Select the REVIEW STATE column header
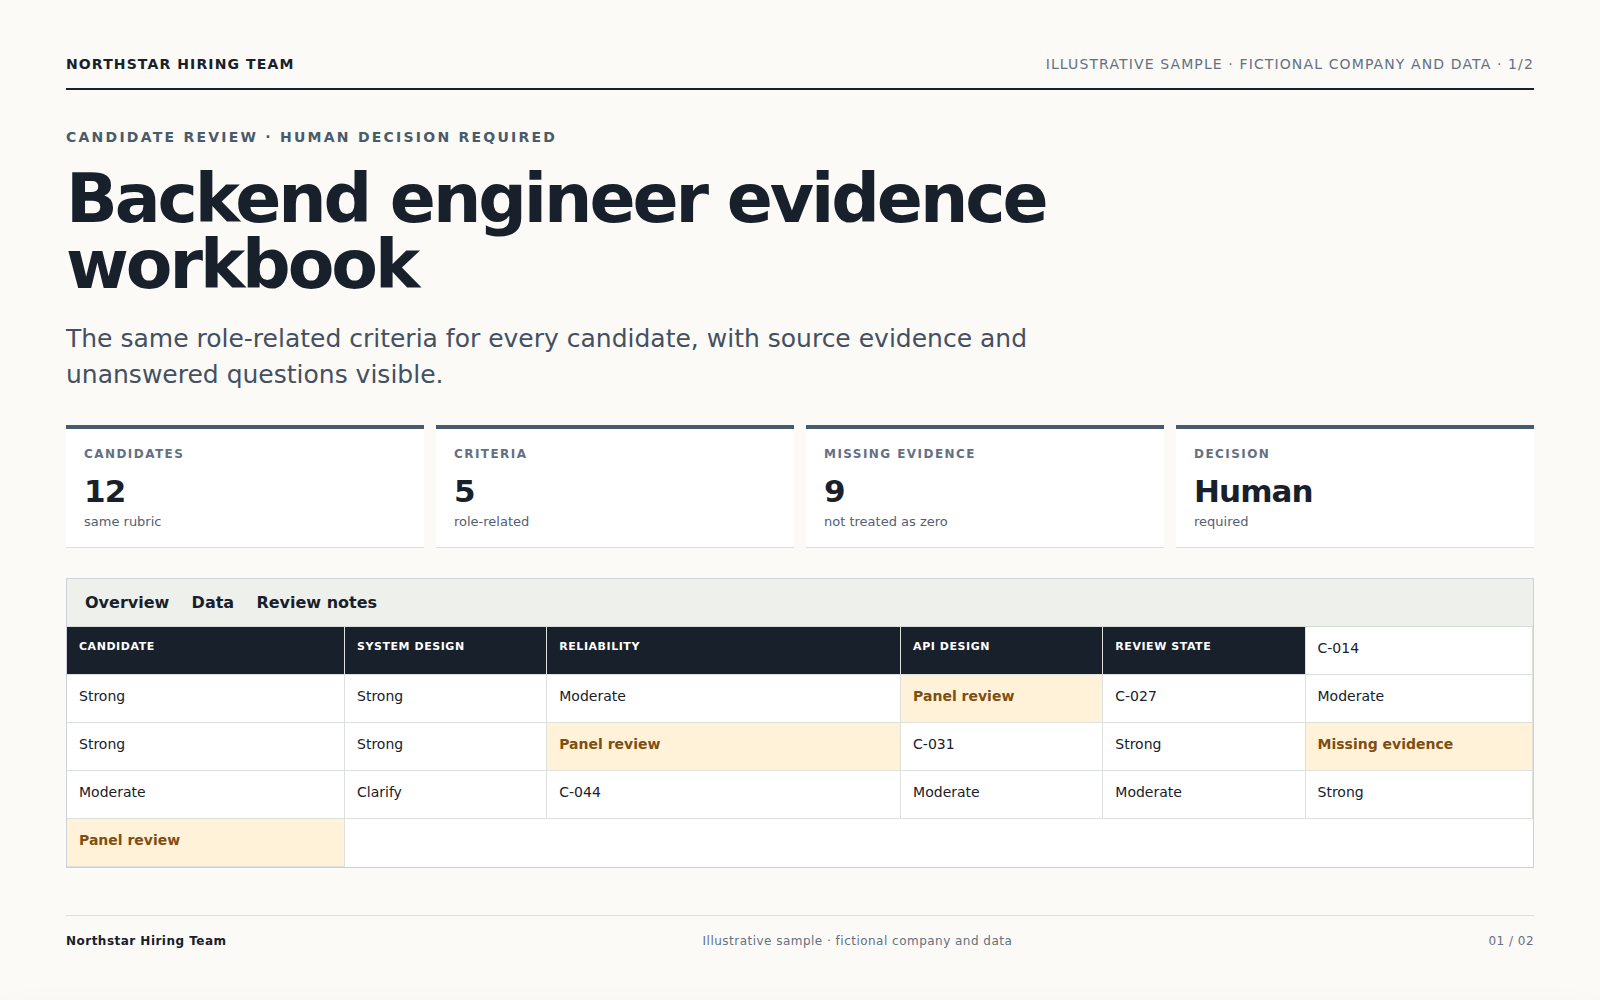Viewport: 1600px width, 1000px height. tap(1203, 650)
